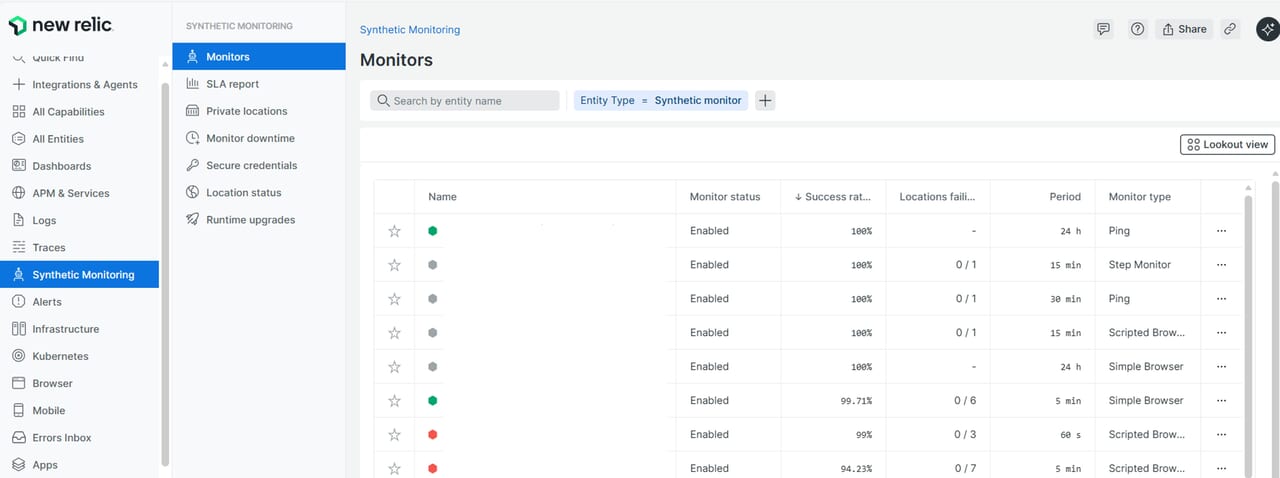Viewport: 1280px width, 478px height.
Task: Open the feedback chat icon
Action: pos(1103,29)
